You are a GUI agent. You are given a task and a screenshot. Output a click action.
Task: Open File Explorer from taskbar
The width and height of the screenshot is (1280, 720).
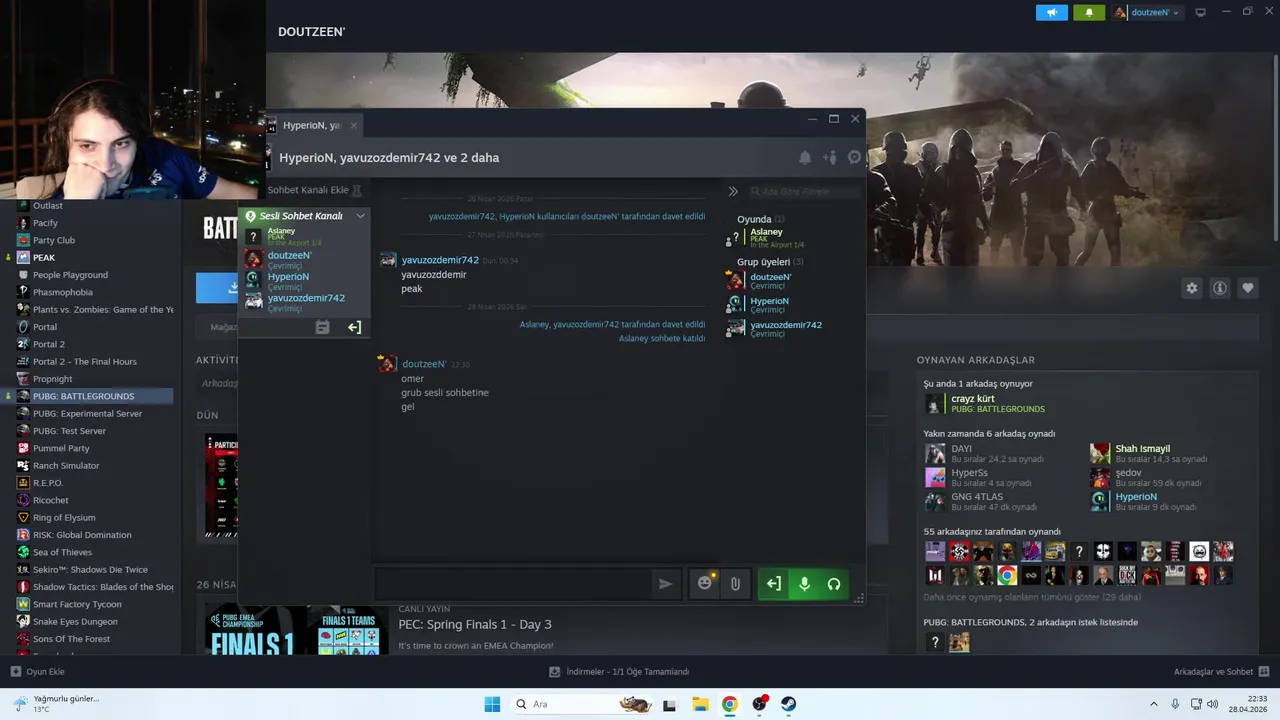[x=700, y=704]
